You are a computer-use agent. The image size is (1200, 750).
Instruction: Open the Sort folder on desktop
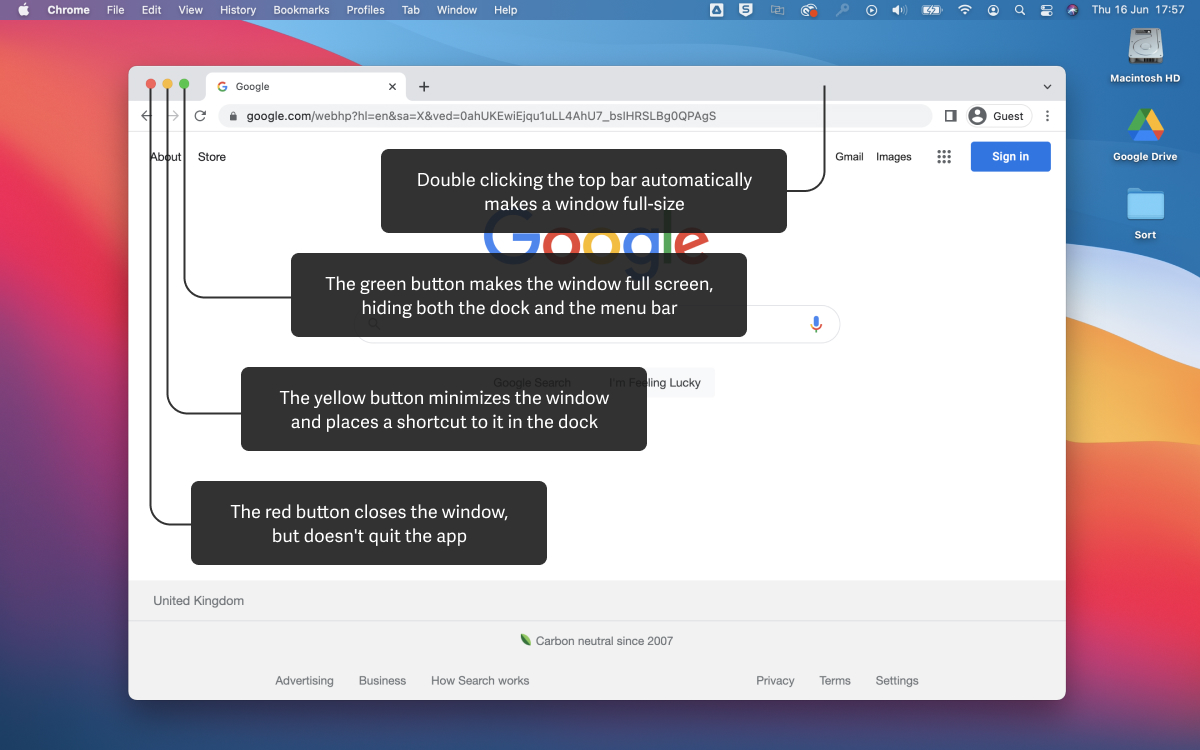point(1145,213)
